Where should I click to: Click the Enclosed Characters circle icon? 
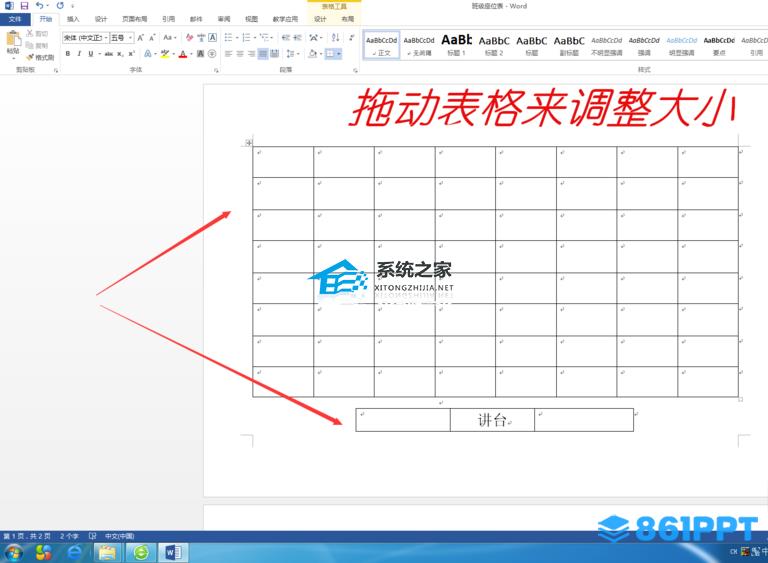(212, 54)
